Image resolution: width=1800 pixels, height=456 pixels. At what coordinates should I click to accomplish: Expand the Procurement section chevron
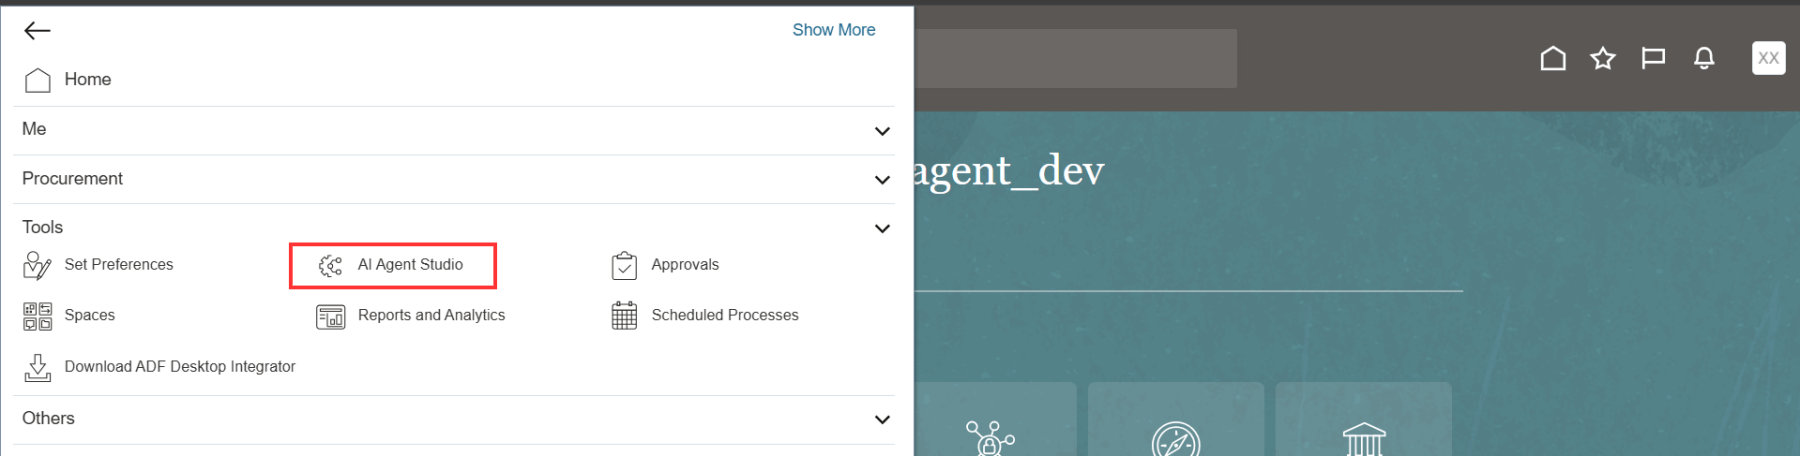882,180
